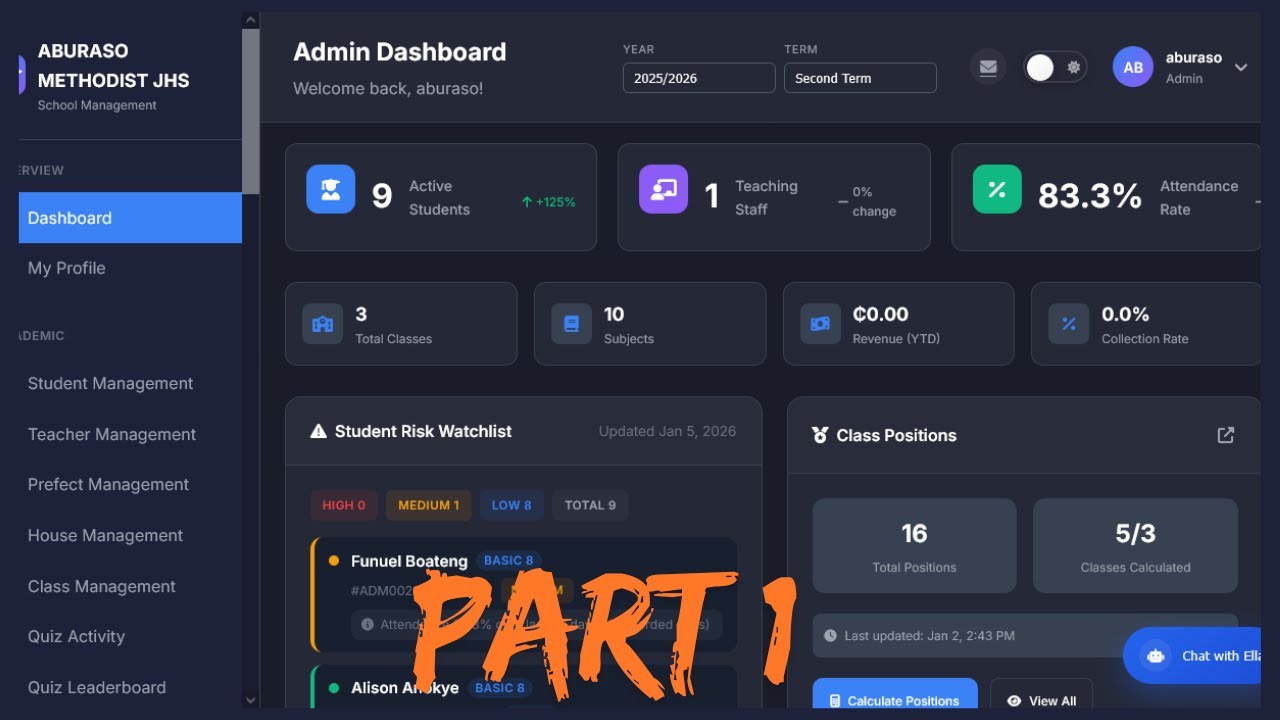Open Student Management in the sidebar
The width and height of the screenshot is (1280, 720).
(110, 383)
